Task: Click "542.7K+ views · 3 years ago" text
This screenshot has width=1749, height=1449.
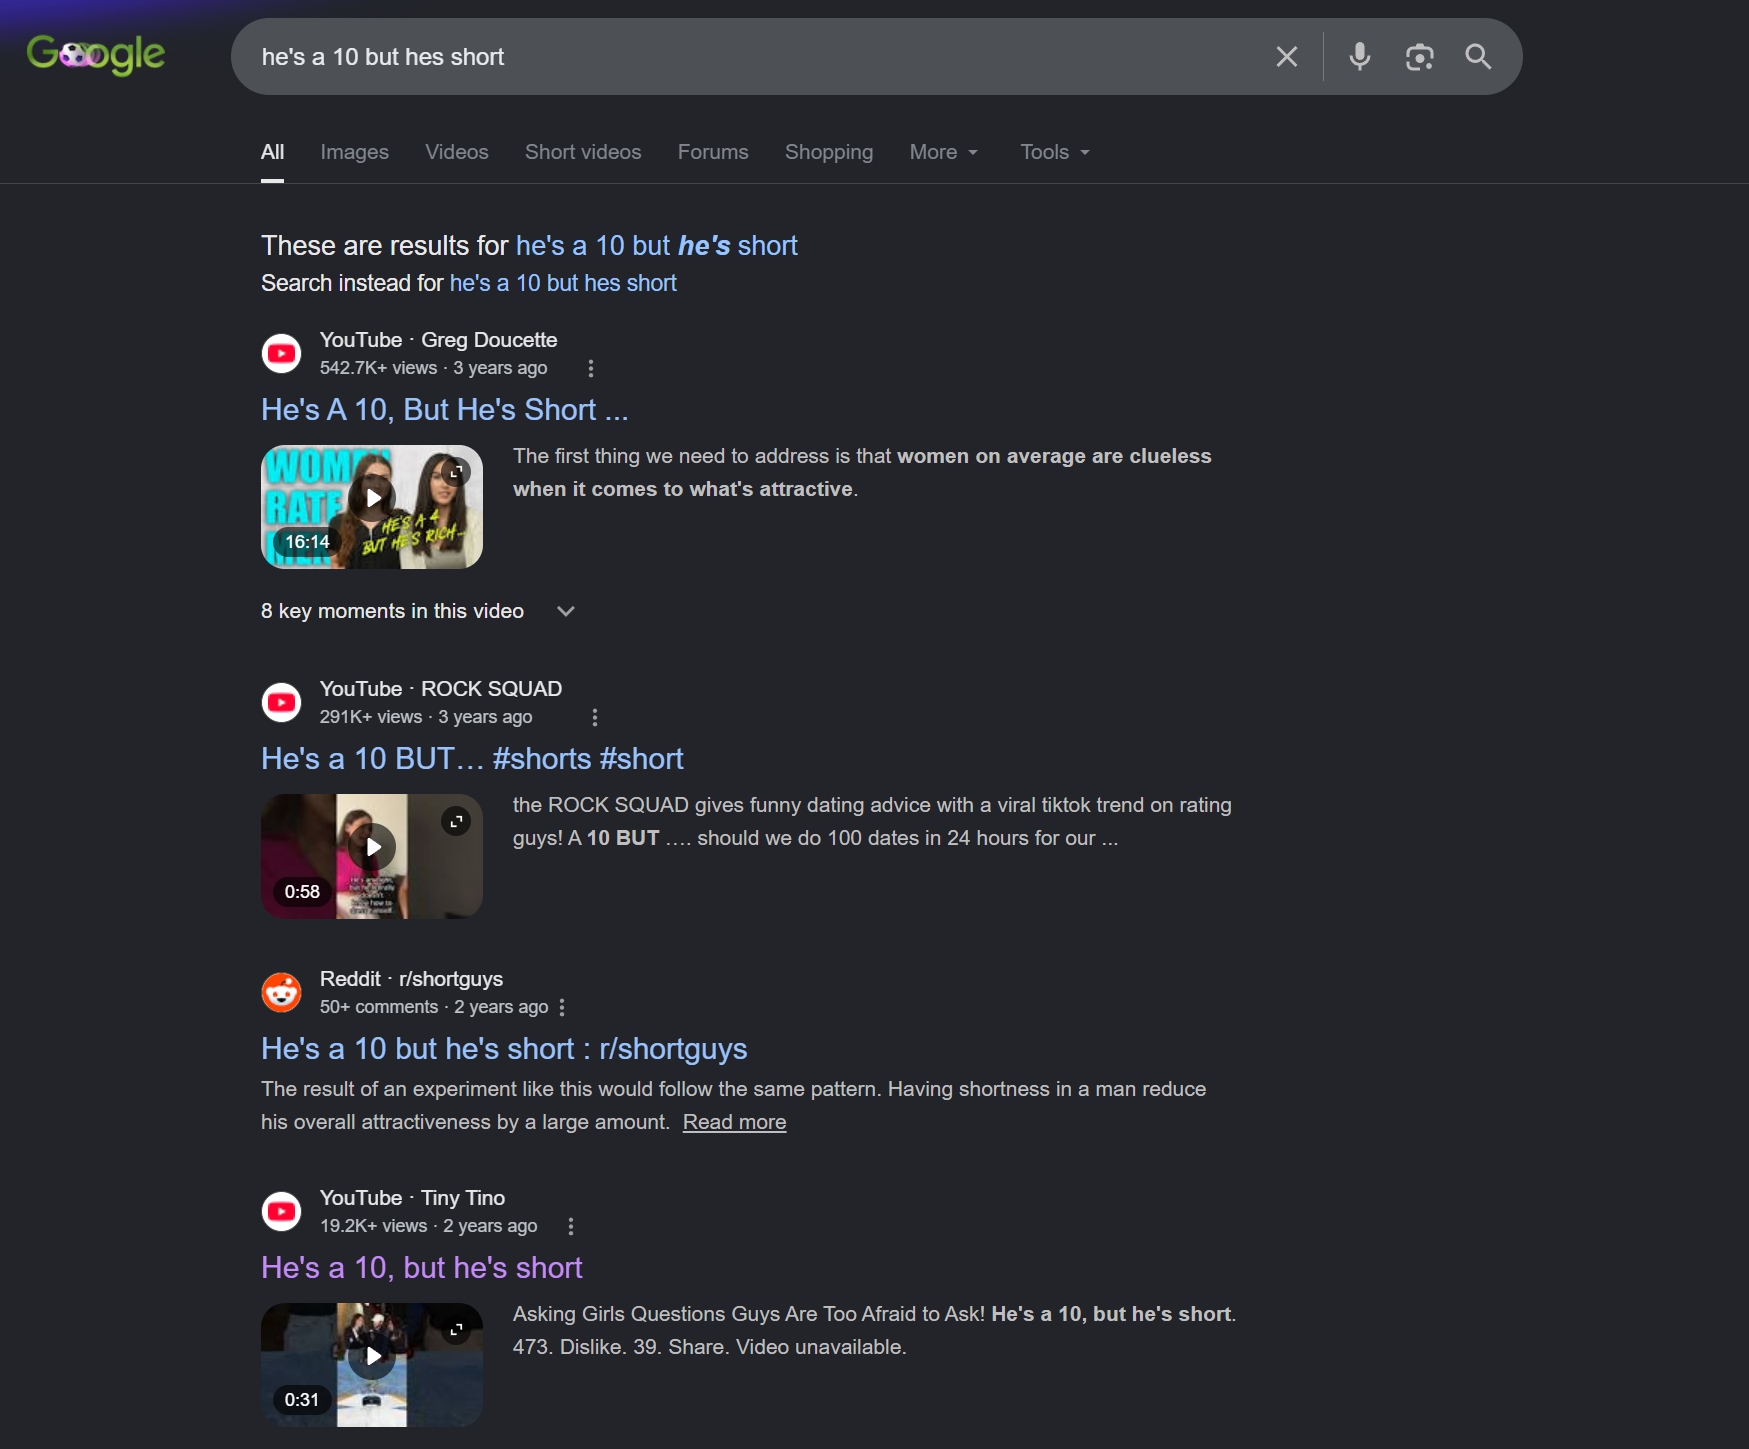Action: (x=434, y=368)
